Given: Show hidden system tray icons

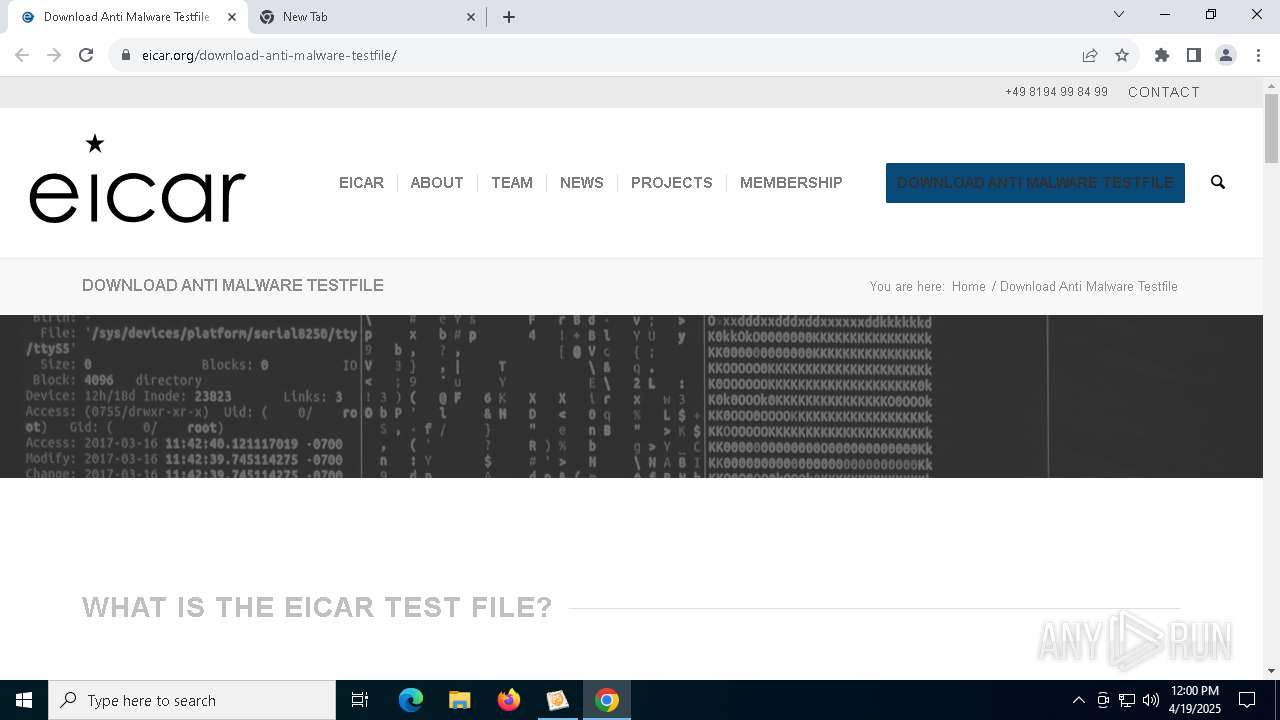Looking at the screenshot, I should [x=1079, y=700].
